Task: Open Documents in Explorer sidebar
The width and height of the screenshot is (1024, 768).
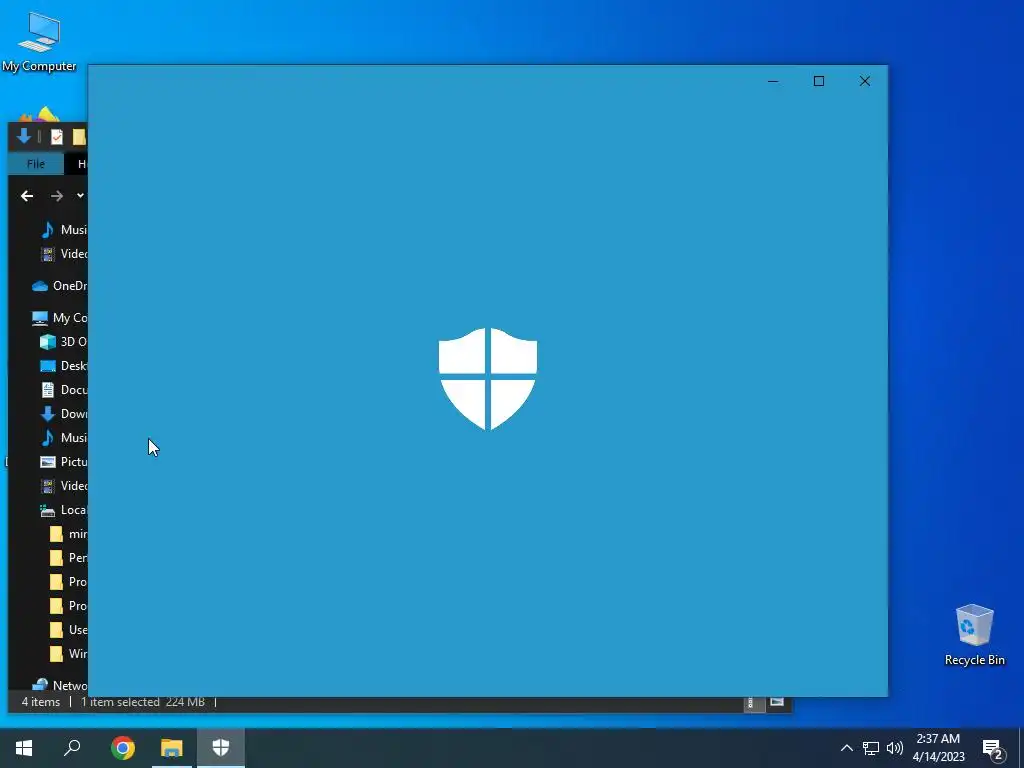Action: pyautogui.click(x=63, y=390)
